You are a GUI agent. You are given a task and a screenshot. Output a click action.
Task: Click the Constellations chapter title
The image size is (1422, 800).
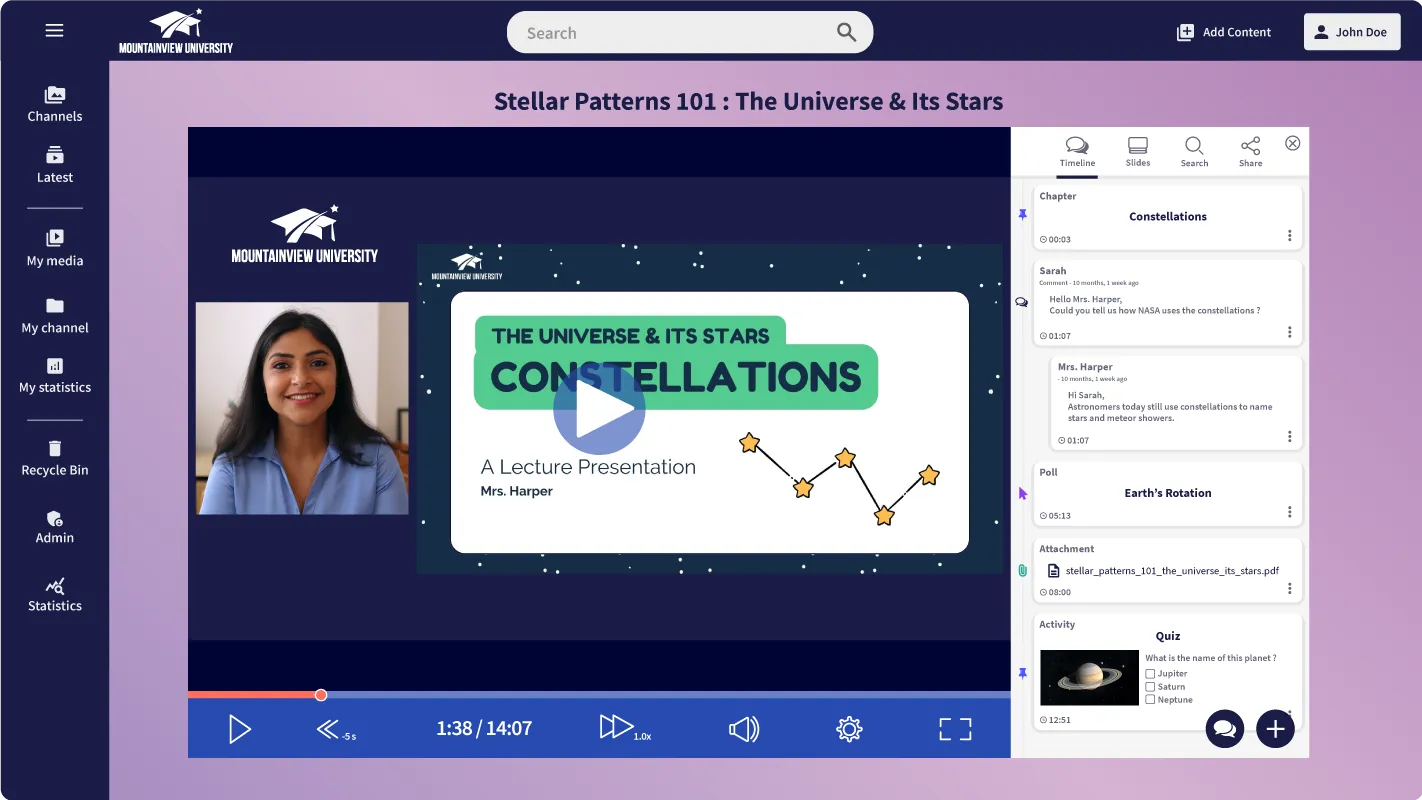(x=1168, y=217)
